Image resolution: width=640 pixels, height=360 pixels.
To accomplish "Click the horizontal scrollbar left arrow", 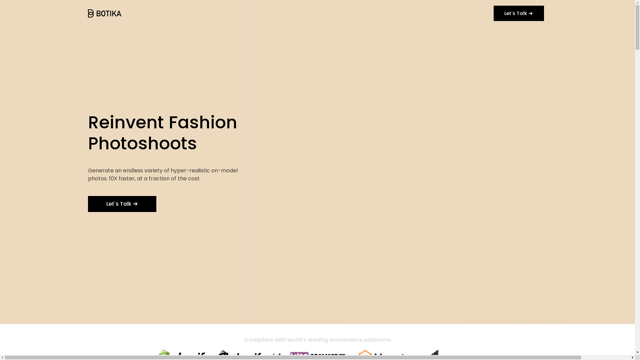I will 2,358.
